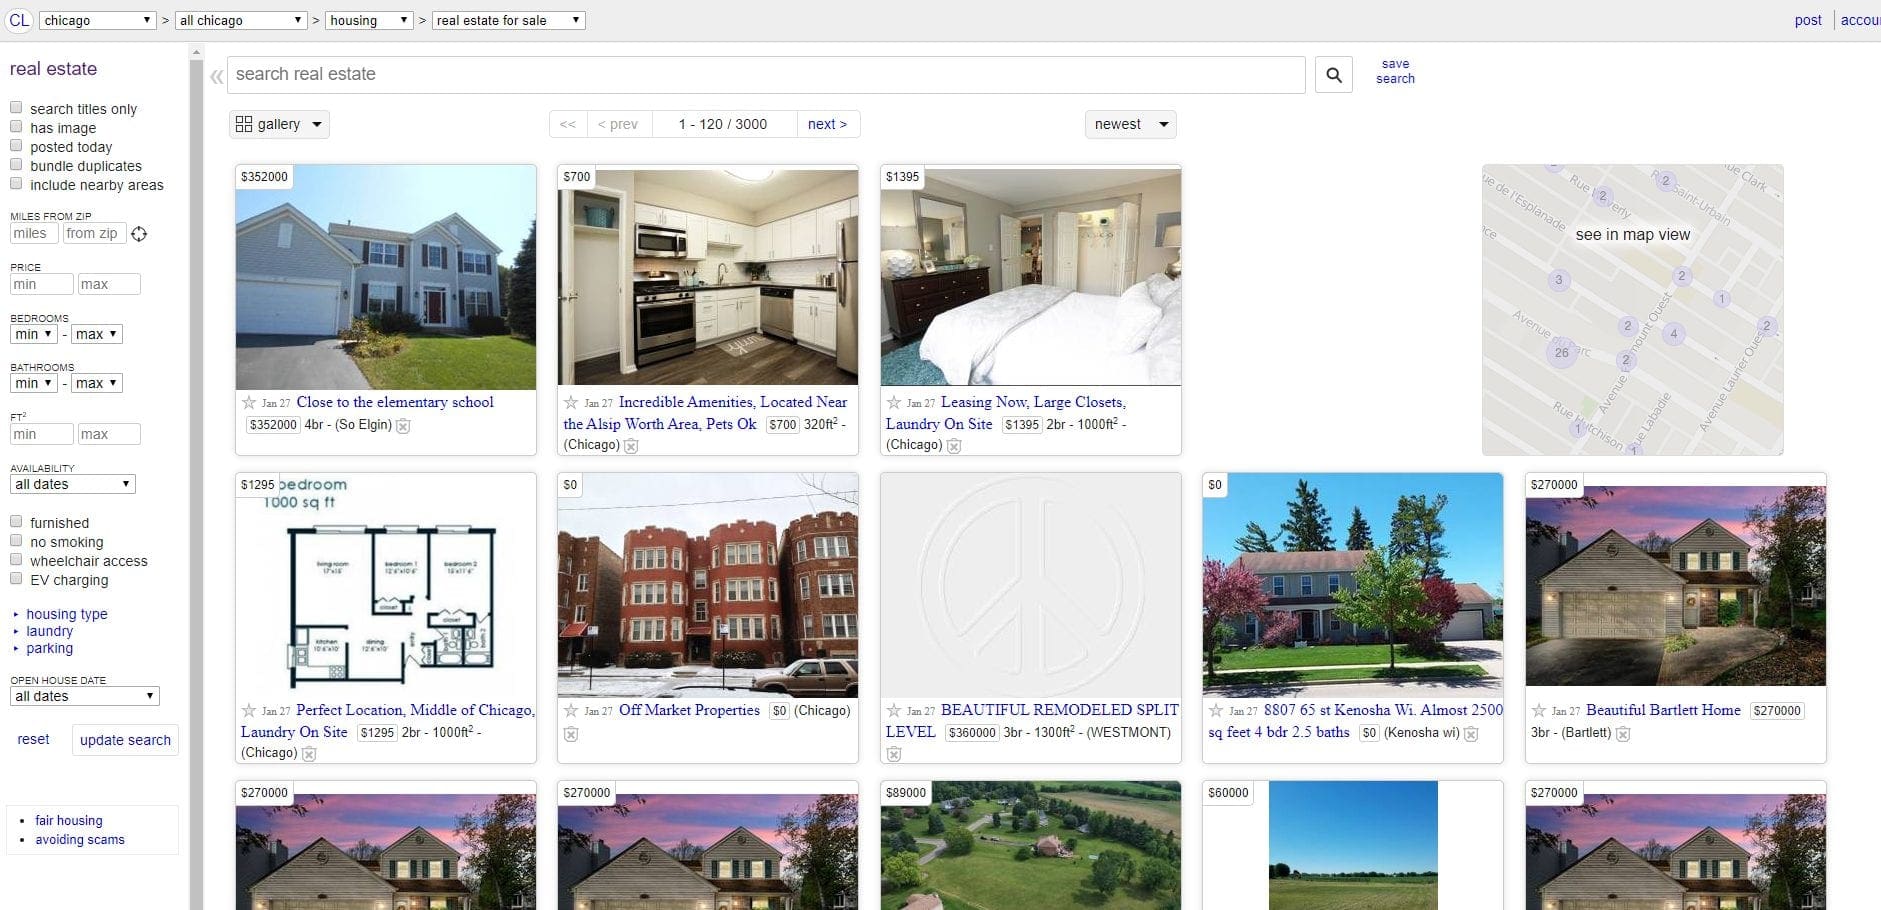1881x910 pixels.
Task: Set minimum bedrooms using the min selector
Action: coord(34,334)
